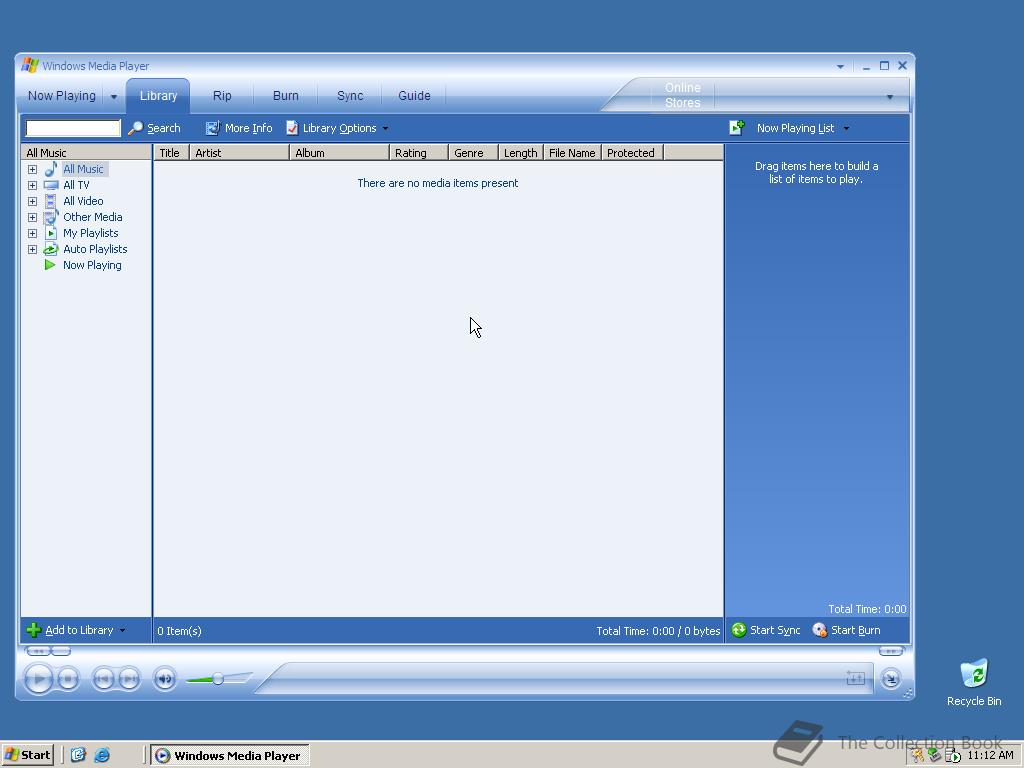Click the volume slider knob
Viewport: 1024px width, 768px height.
click(x=218, y=679)
